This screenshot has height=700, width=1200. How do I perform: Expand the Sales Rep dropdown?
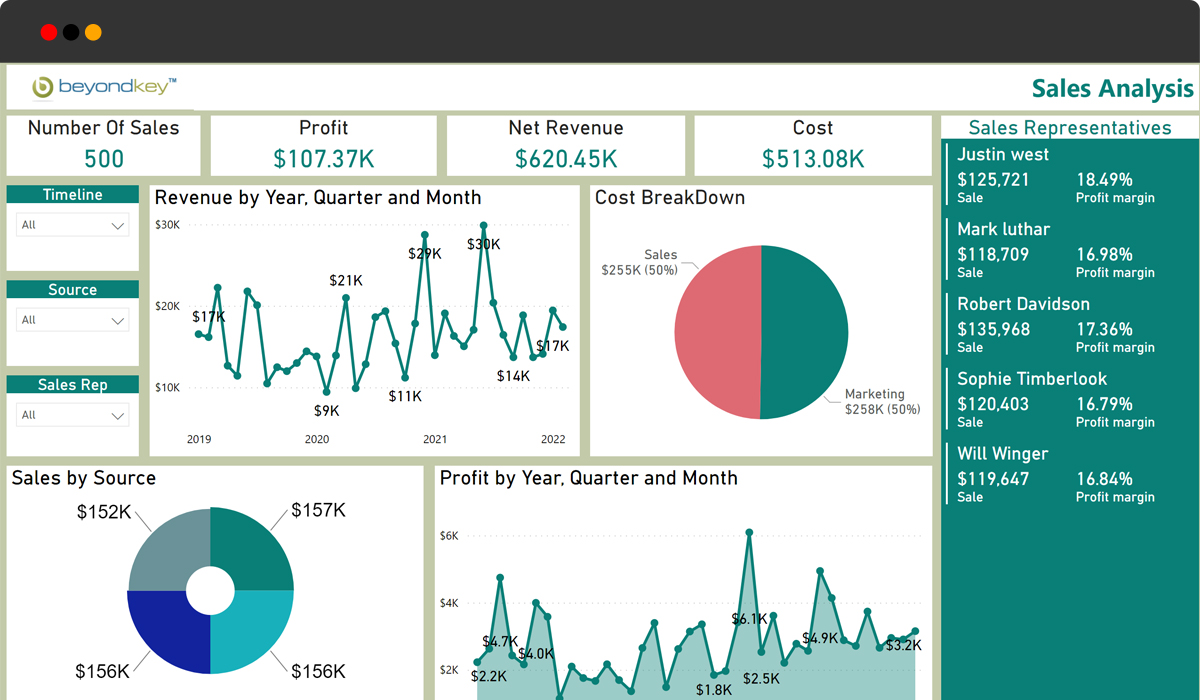click(x=72, y=414)
